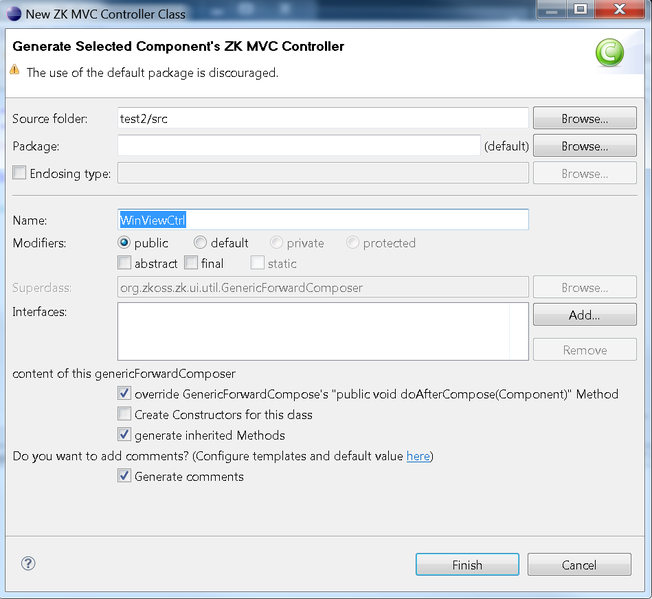
Task: Toggle the final modifier checkbox
Action: (191, 264)
